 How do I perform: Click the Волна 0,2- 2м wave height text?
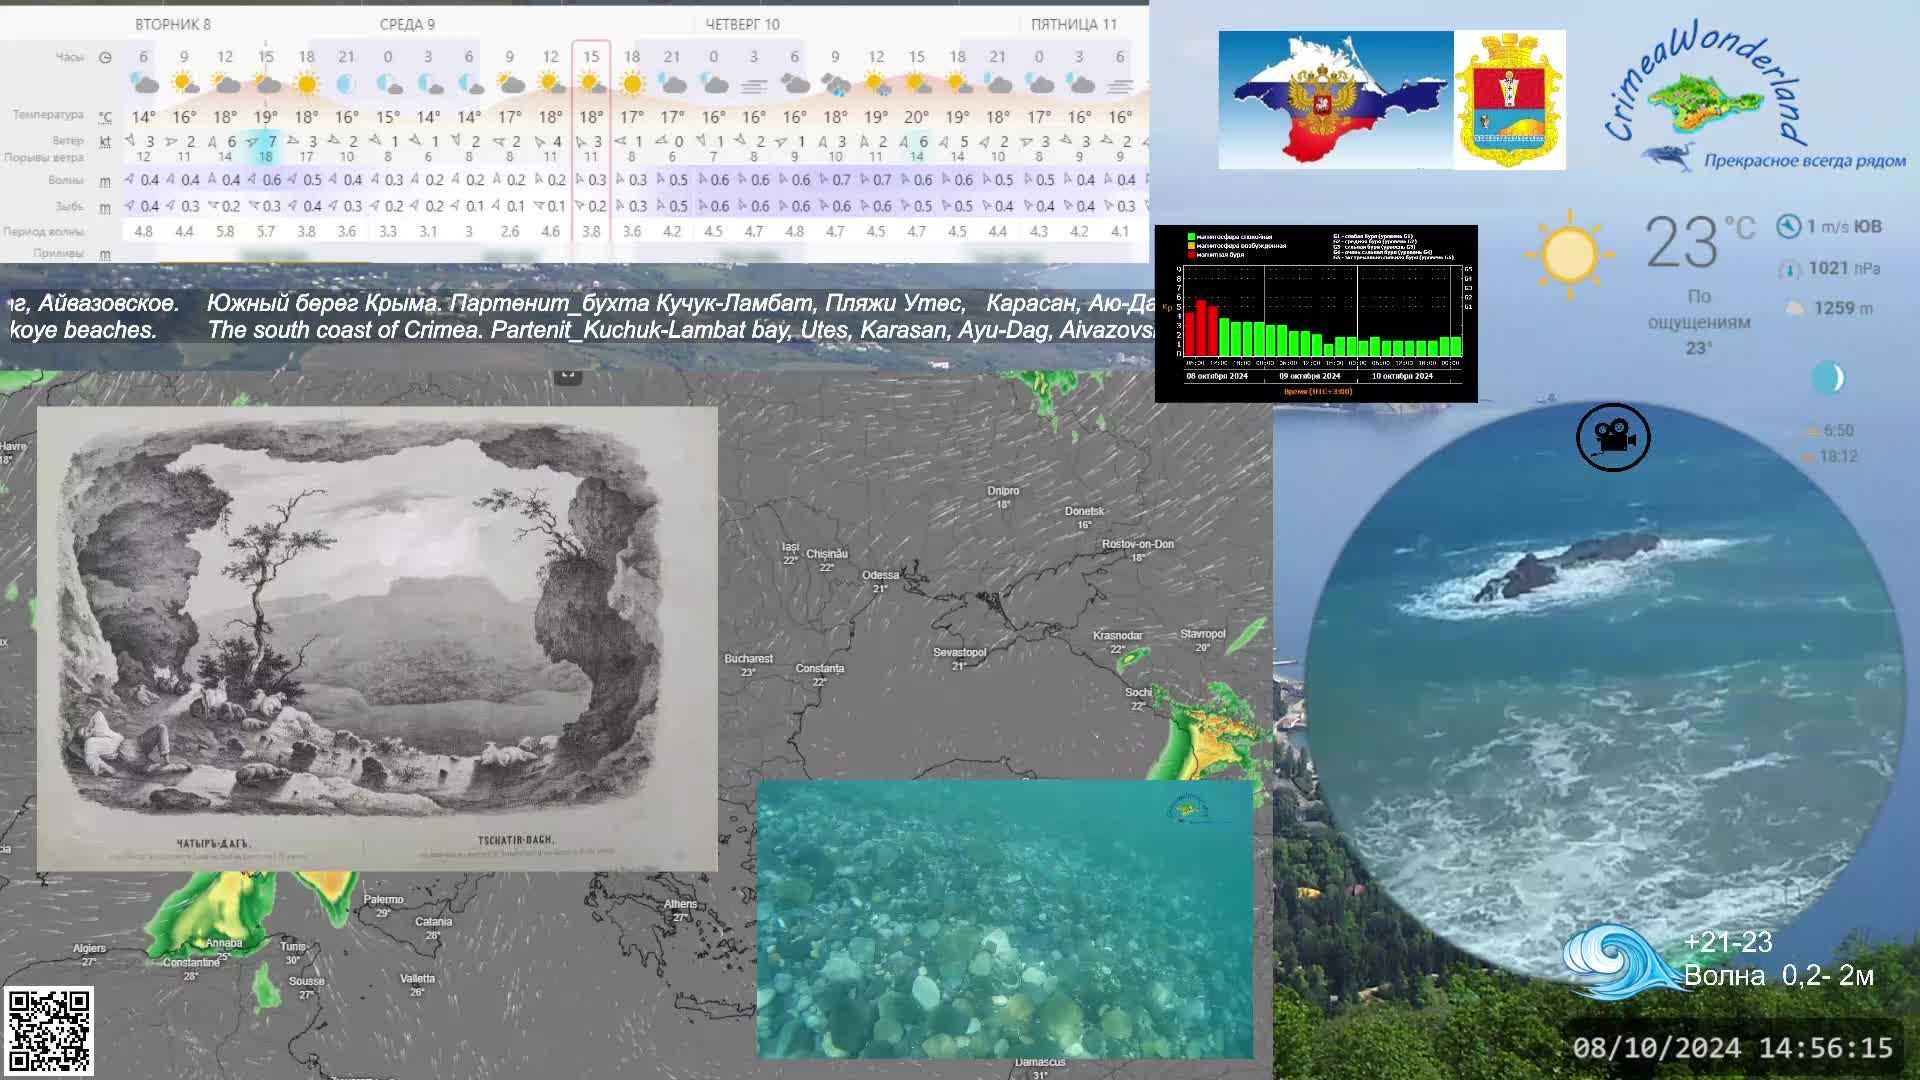click(1779, 976)
